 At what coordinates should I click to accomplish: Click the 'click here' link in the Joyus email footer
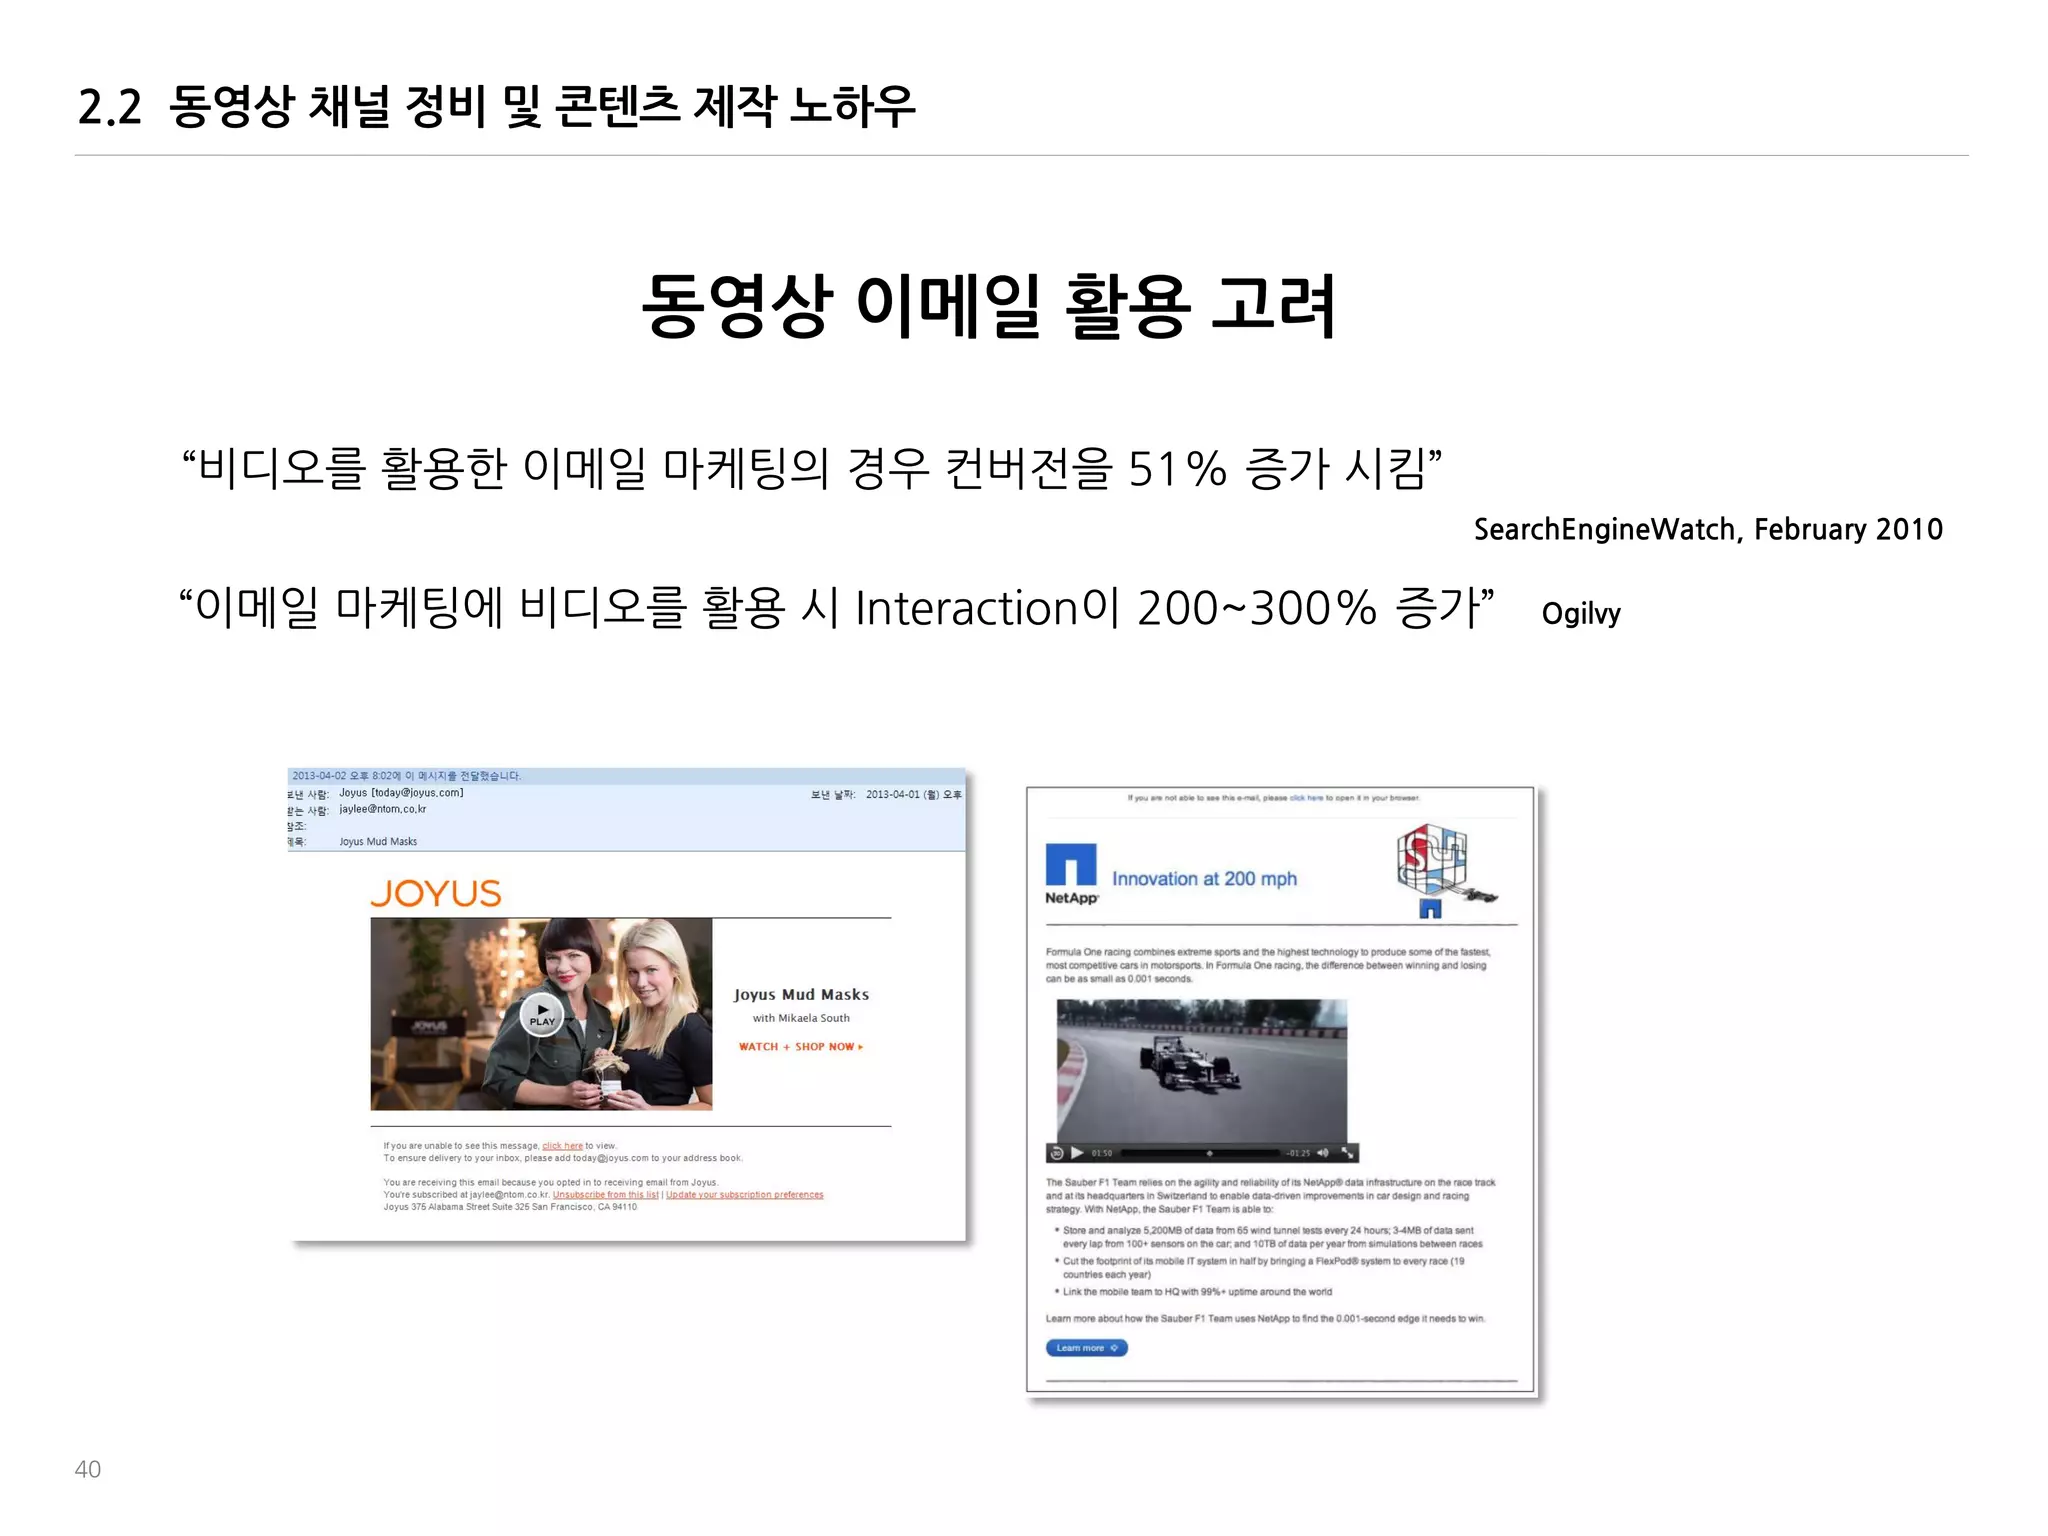click(x=562, y=1146)
